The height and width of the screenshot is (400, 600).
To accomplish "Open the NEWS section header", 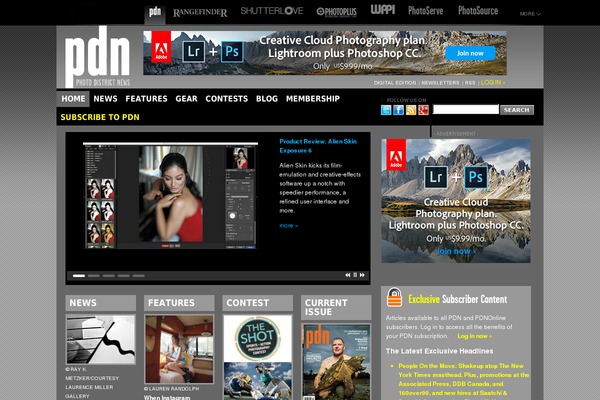I will click(101, 303).
